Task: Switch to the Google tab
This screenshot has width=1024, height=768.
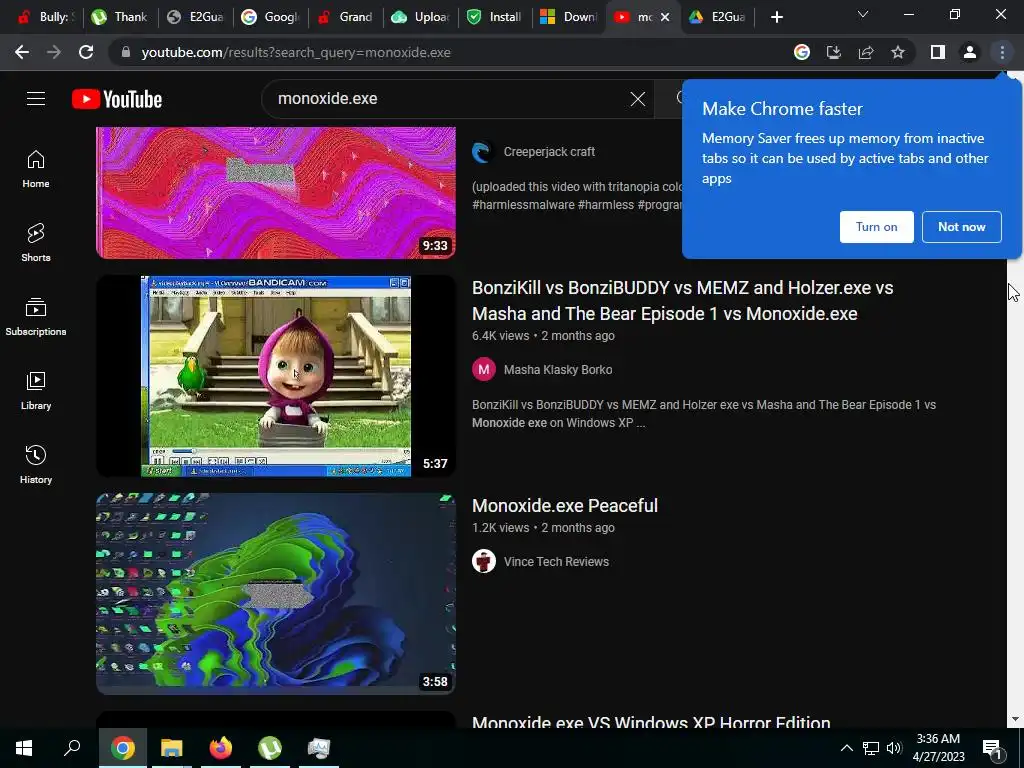Action: (x=270, y=17)
